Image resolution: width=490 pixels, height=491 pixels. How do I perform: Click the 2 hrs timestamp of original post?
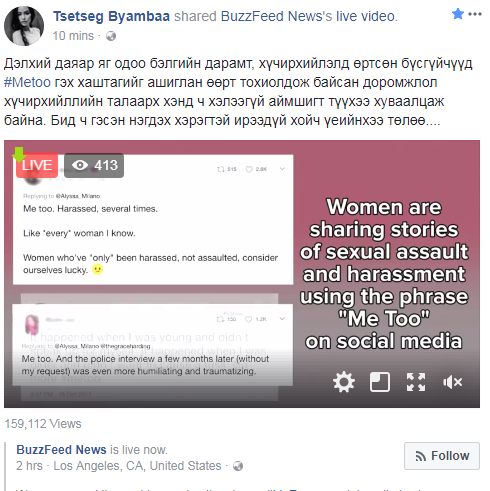[29, 466]
